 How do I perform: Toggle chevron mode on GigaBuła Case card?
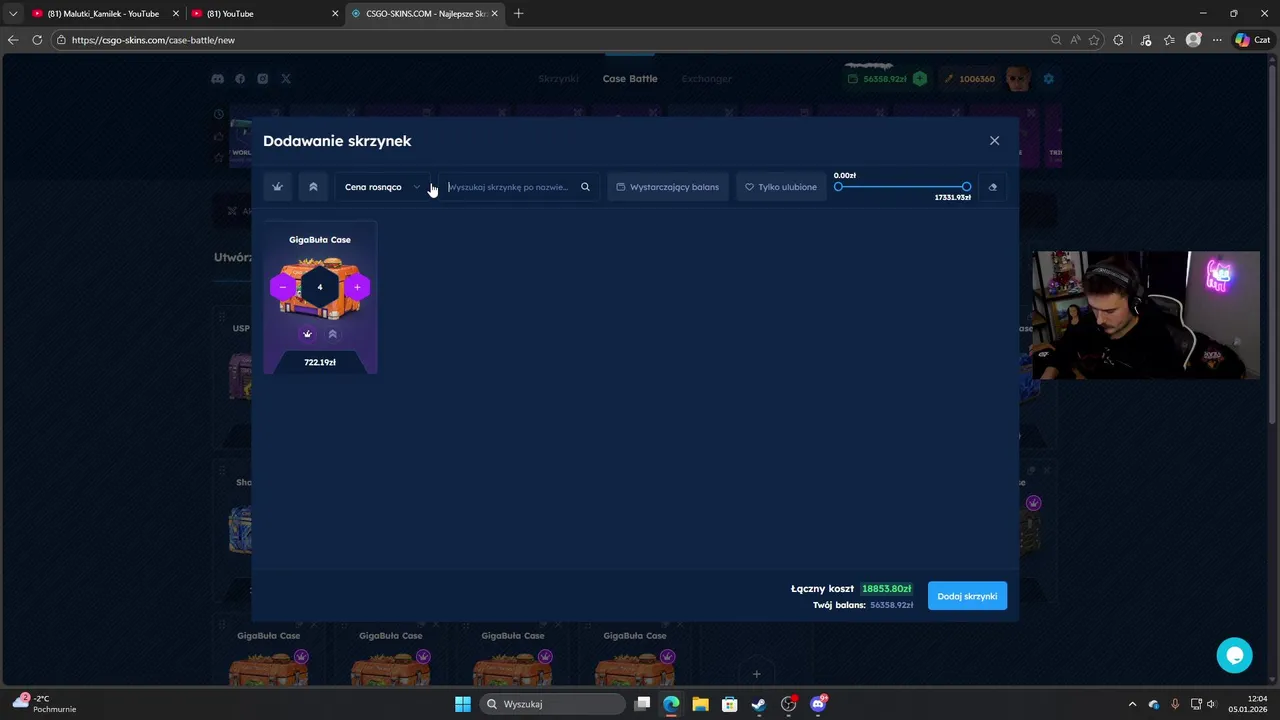pos(333,334)
